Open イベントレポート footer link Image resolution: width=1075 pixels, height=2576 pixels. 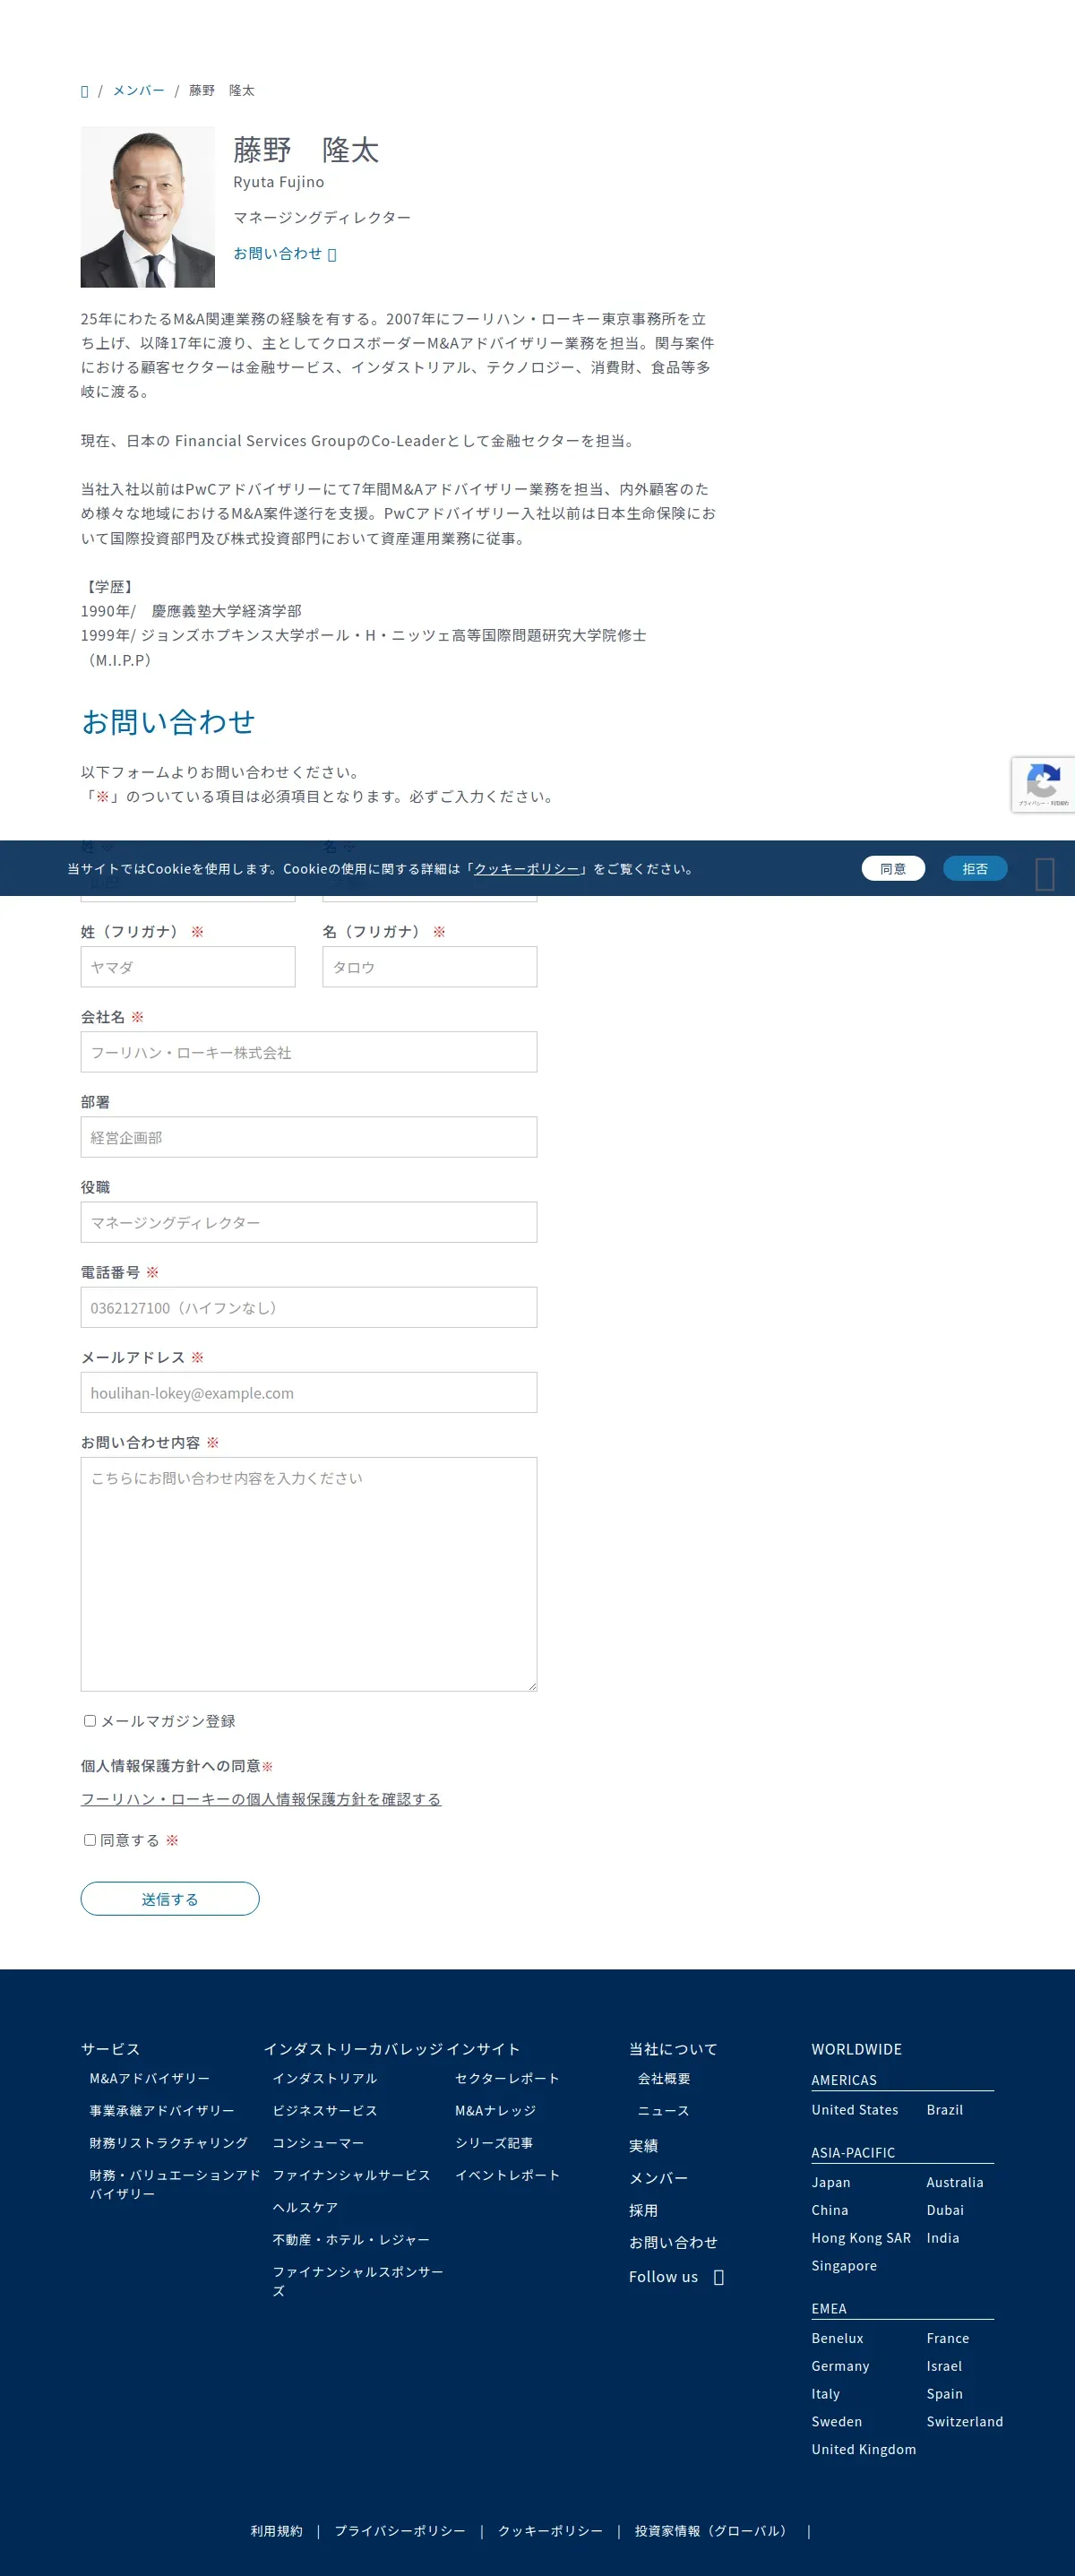coord(507,2175)
